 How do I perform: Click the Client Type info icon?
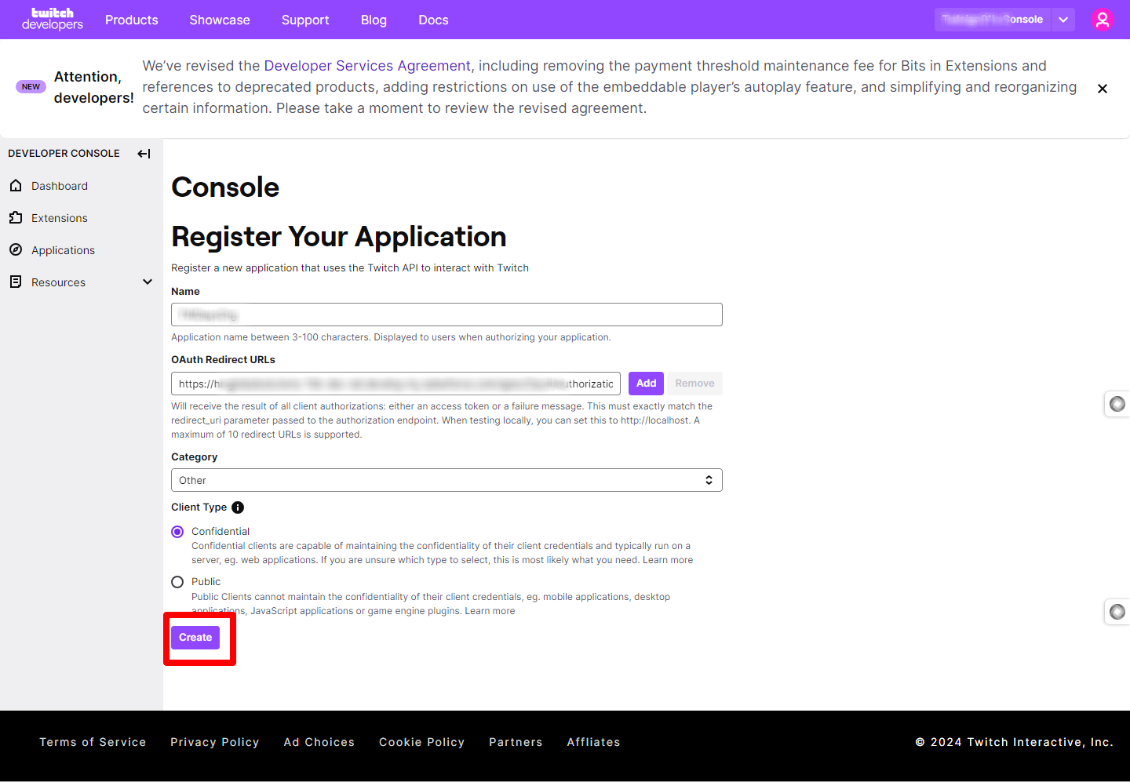[x=238, y=507]
